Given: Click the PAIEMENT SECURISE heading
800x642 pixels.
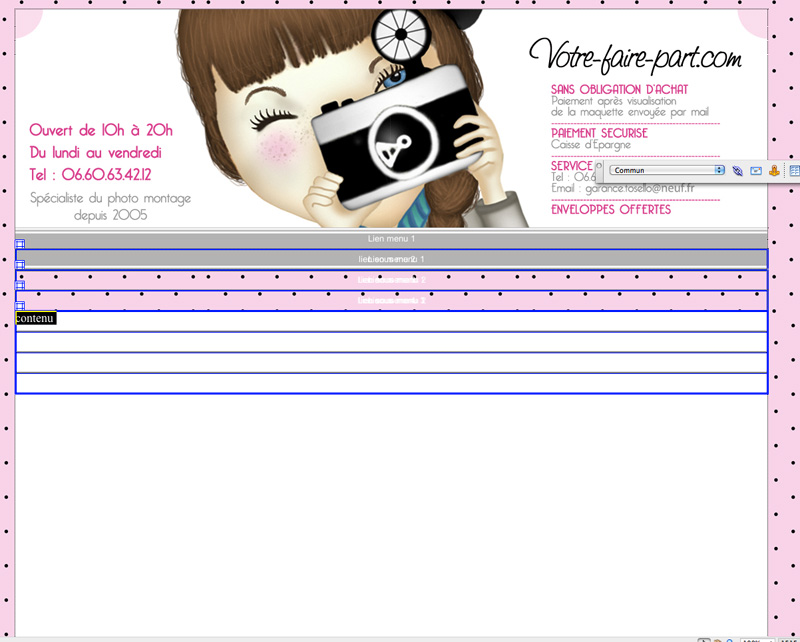Looking at the screenshot, I should [x=599, y=133].
